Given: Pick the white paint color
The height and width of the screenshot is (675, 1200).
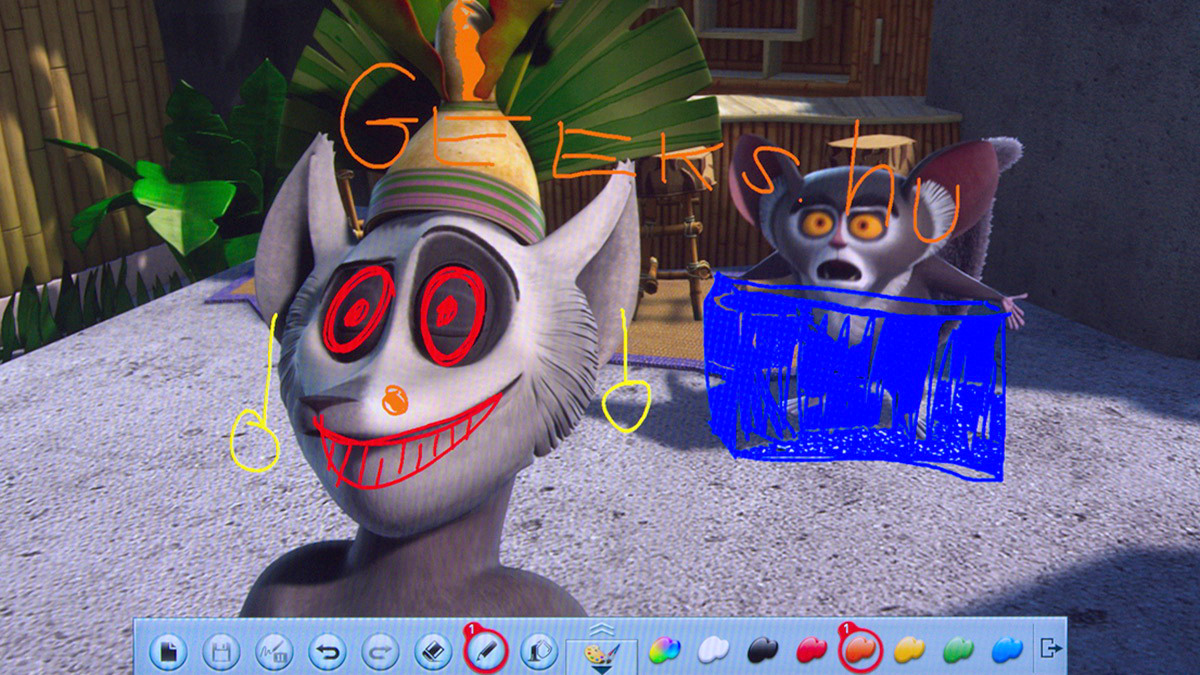Looking at the screenshot, I should point(713,651).
